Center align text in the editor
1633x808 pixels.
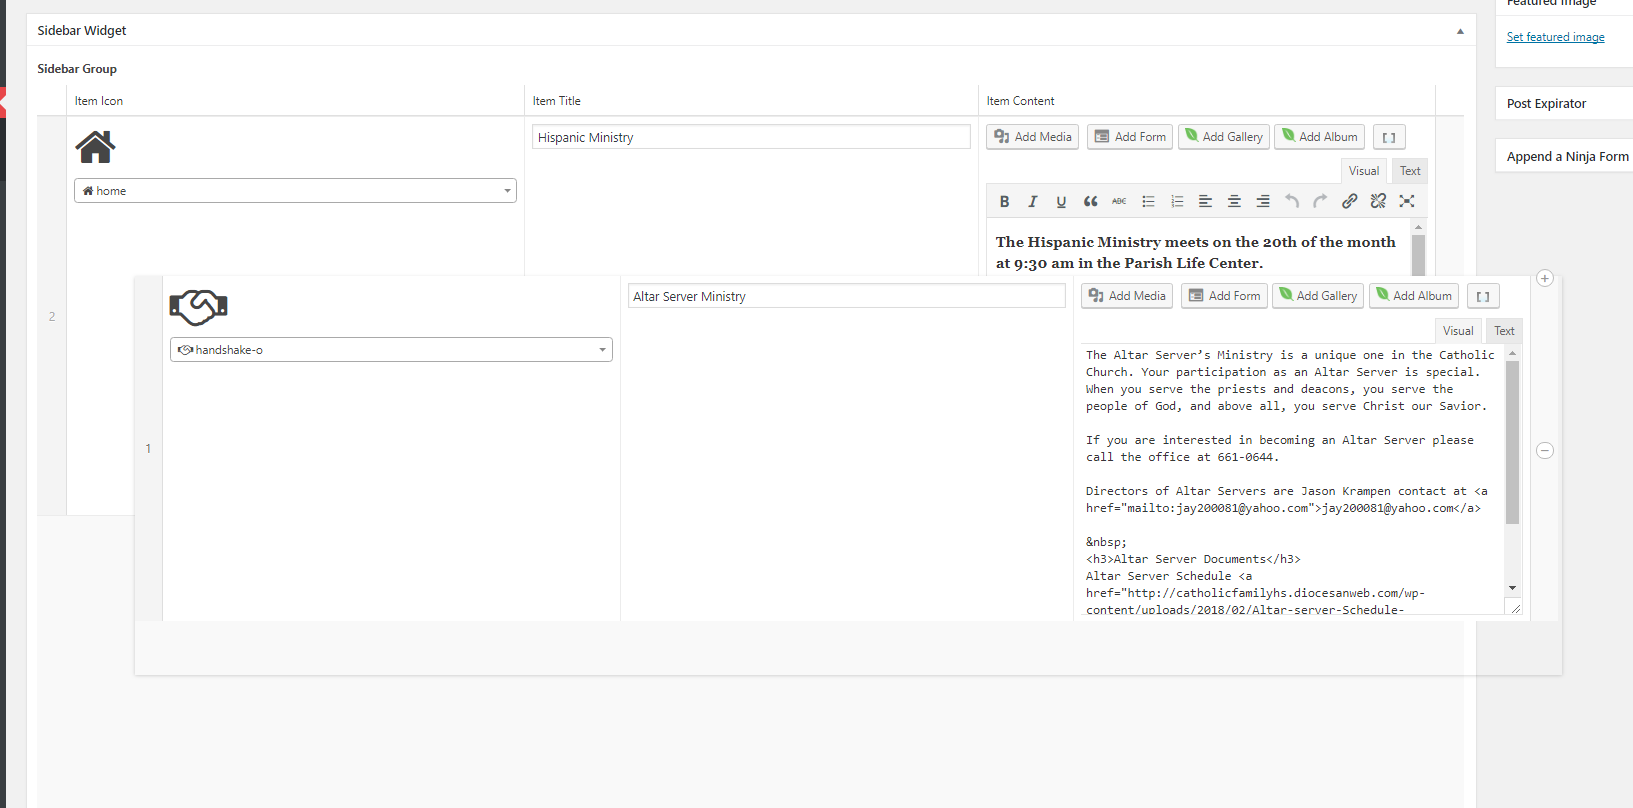pos(1234,201)
